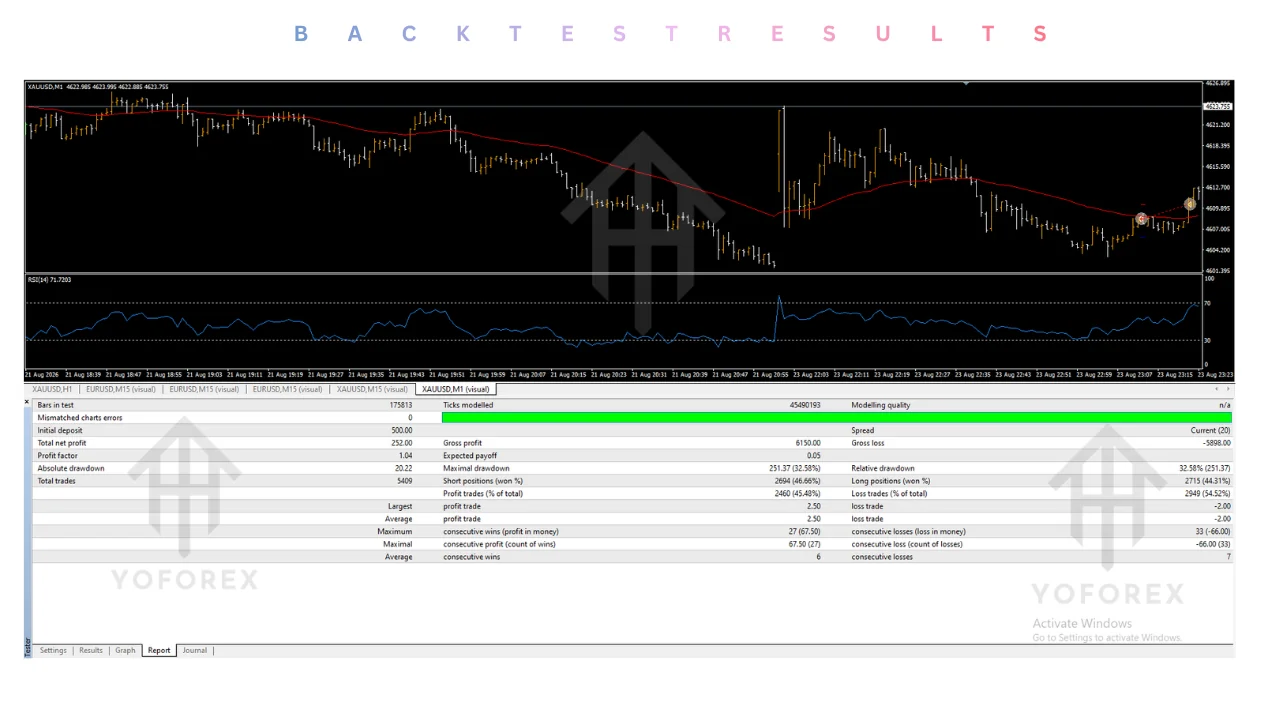The image size is (1280, 720).
Task: Click the Loss trades value 2949 (54.52%)
Action: click(1208, 493)
